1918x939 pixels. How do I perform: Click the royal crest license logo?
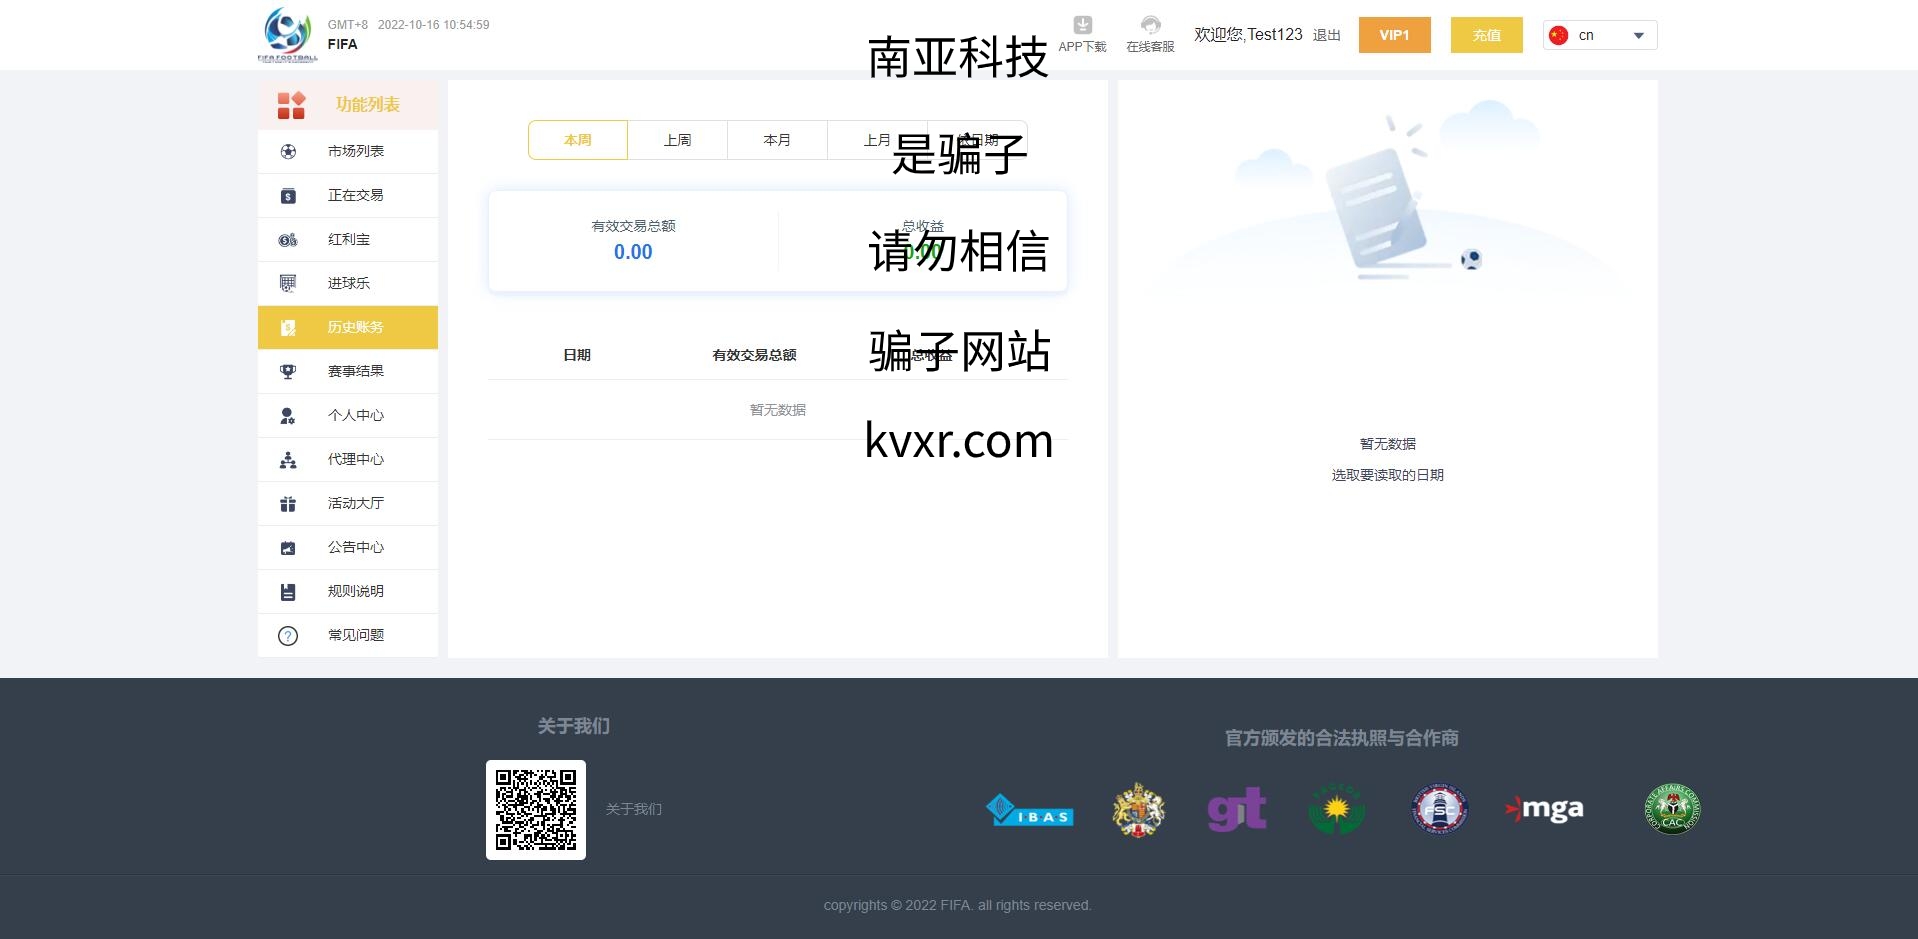(1138, 809)
